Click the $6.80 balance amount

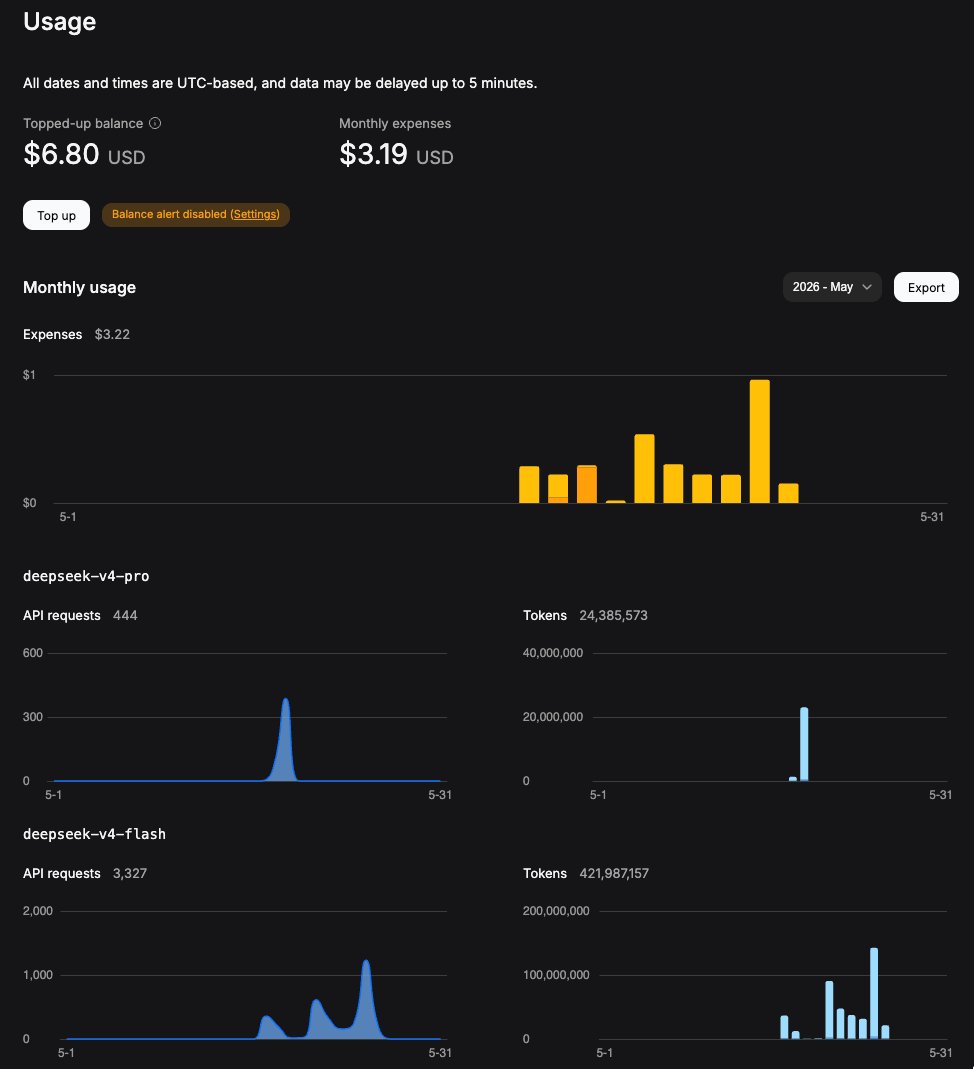61,154
